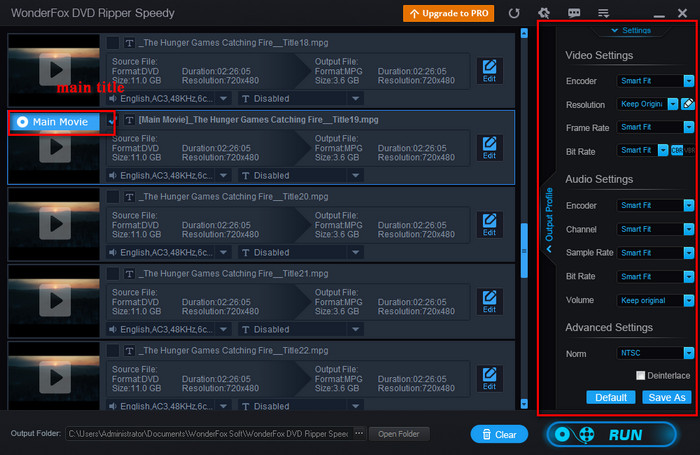The image size is (700, 455).
Task: Open Volume Keep original dropdown
Action: (689, 301)
